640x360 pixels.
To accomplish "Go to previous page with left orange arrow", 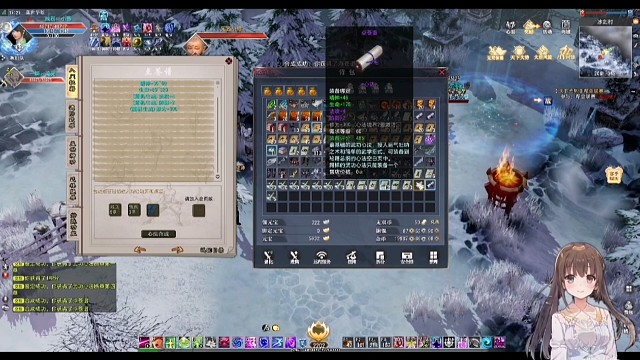I will click(140, 250).
